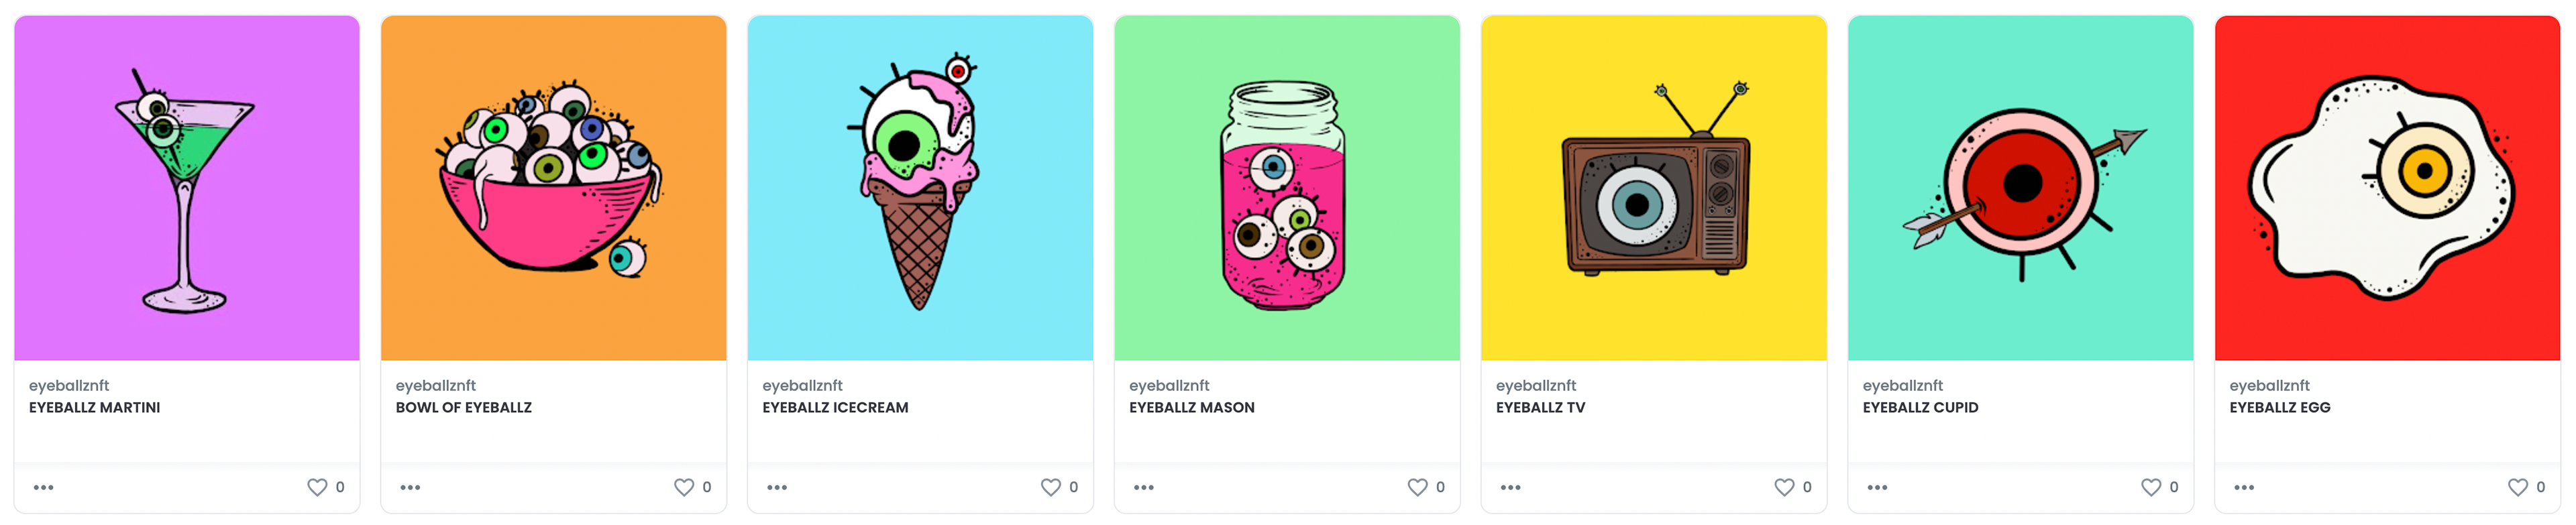Click three dots on EYEBALLZ TV card

click(x=1511, y=488)
